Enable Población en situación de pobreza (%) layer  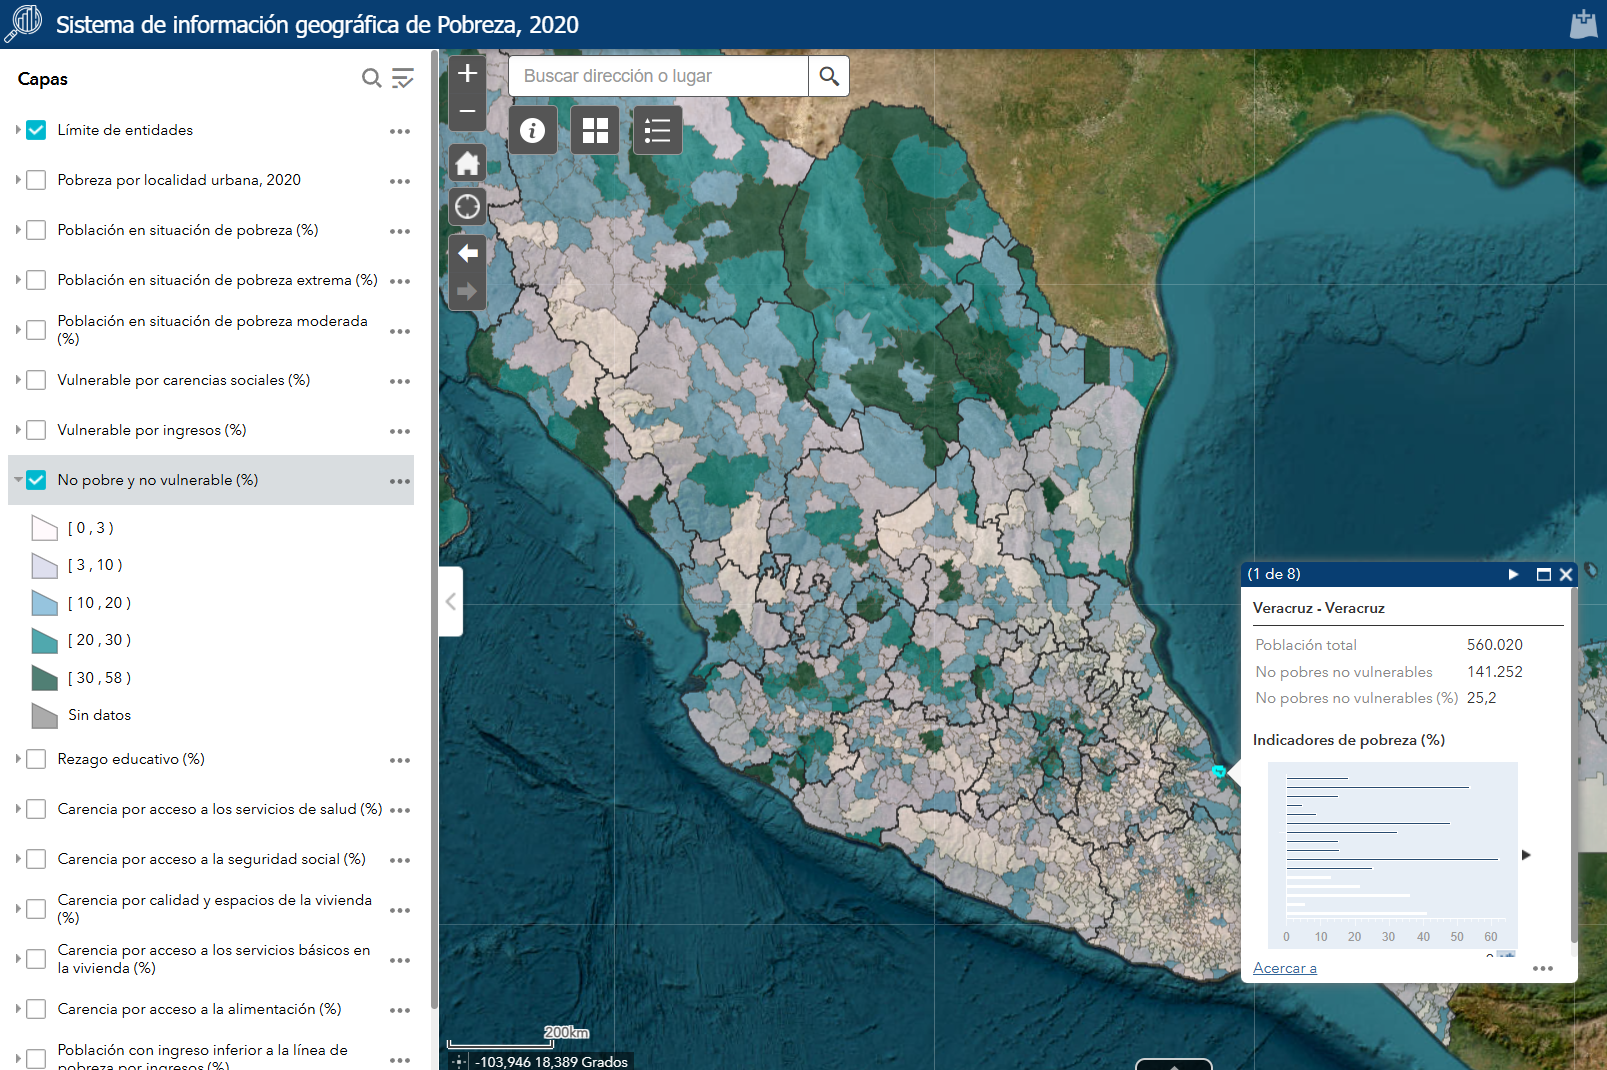36,230
